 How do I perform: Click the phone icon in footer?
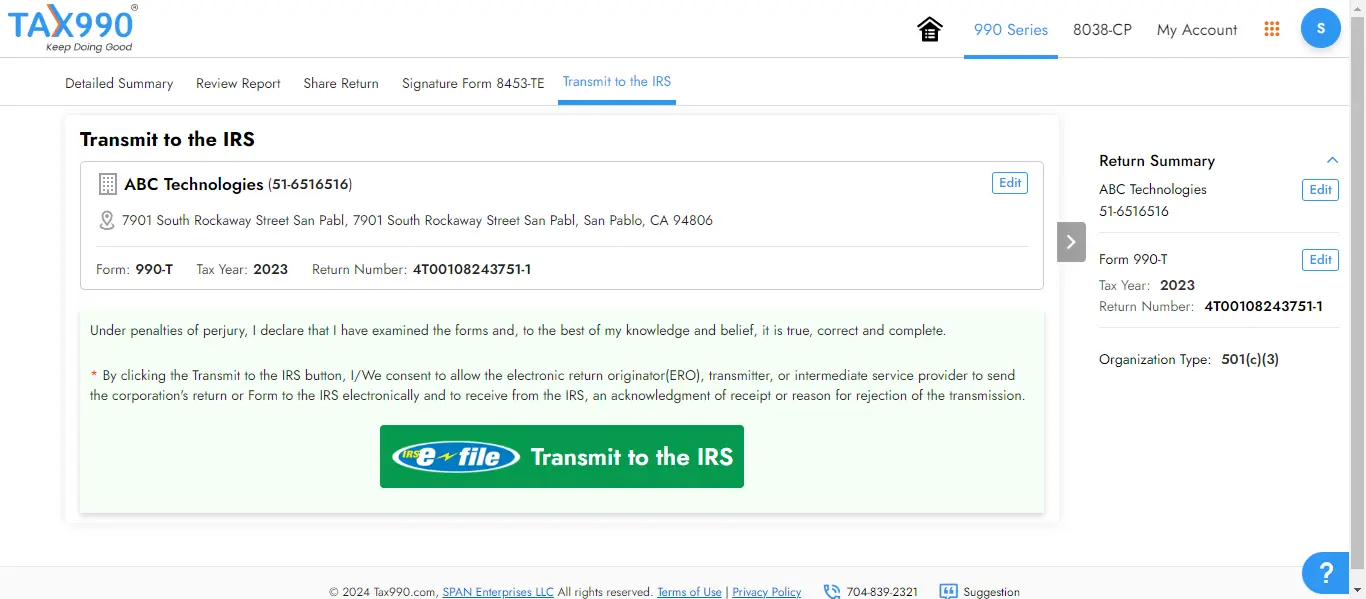(832, 592)
